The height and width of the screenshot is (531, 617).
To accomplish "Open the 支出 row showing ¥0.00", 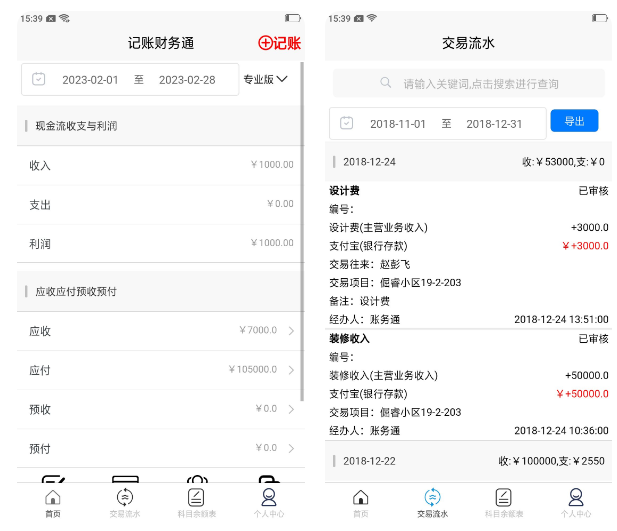I will pyautogui.click(x=161, y=205).
